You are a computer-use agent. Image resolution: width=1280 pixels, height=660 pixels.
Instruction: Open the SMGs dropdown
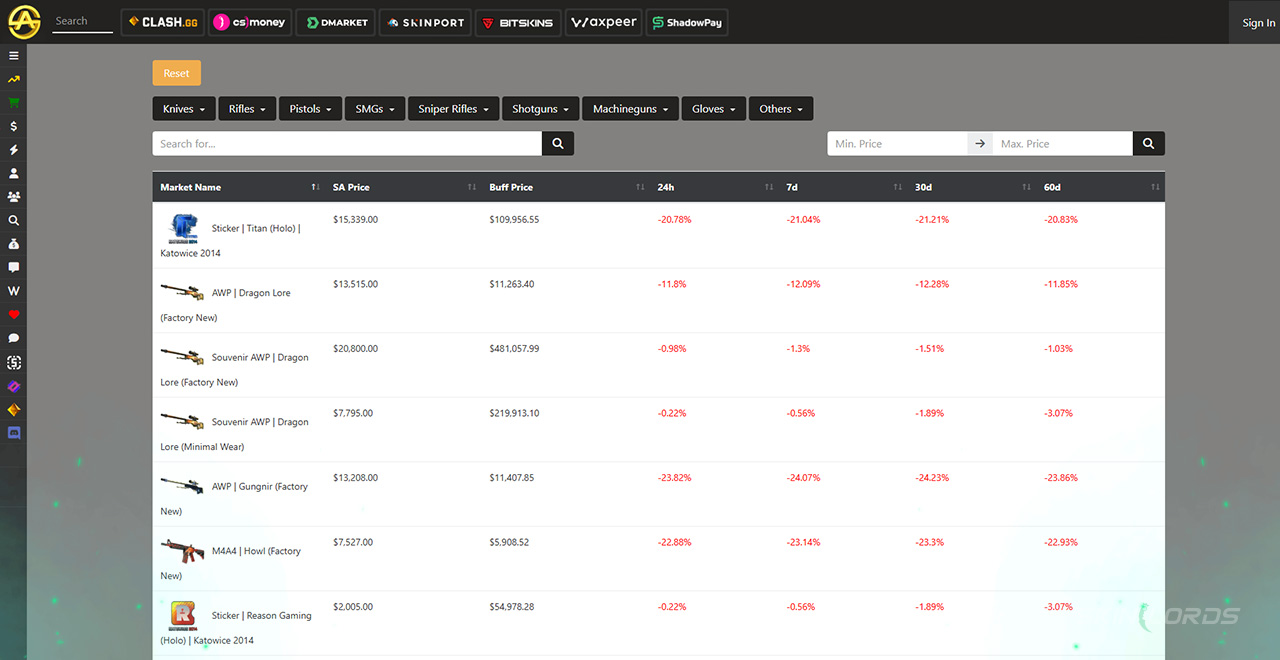375,109
